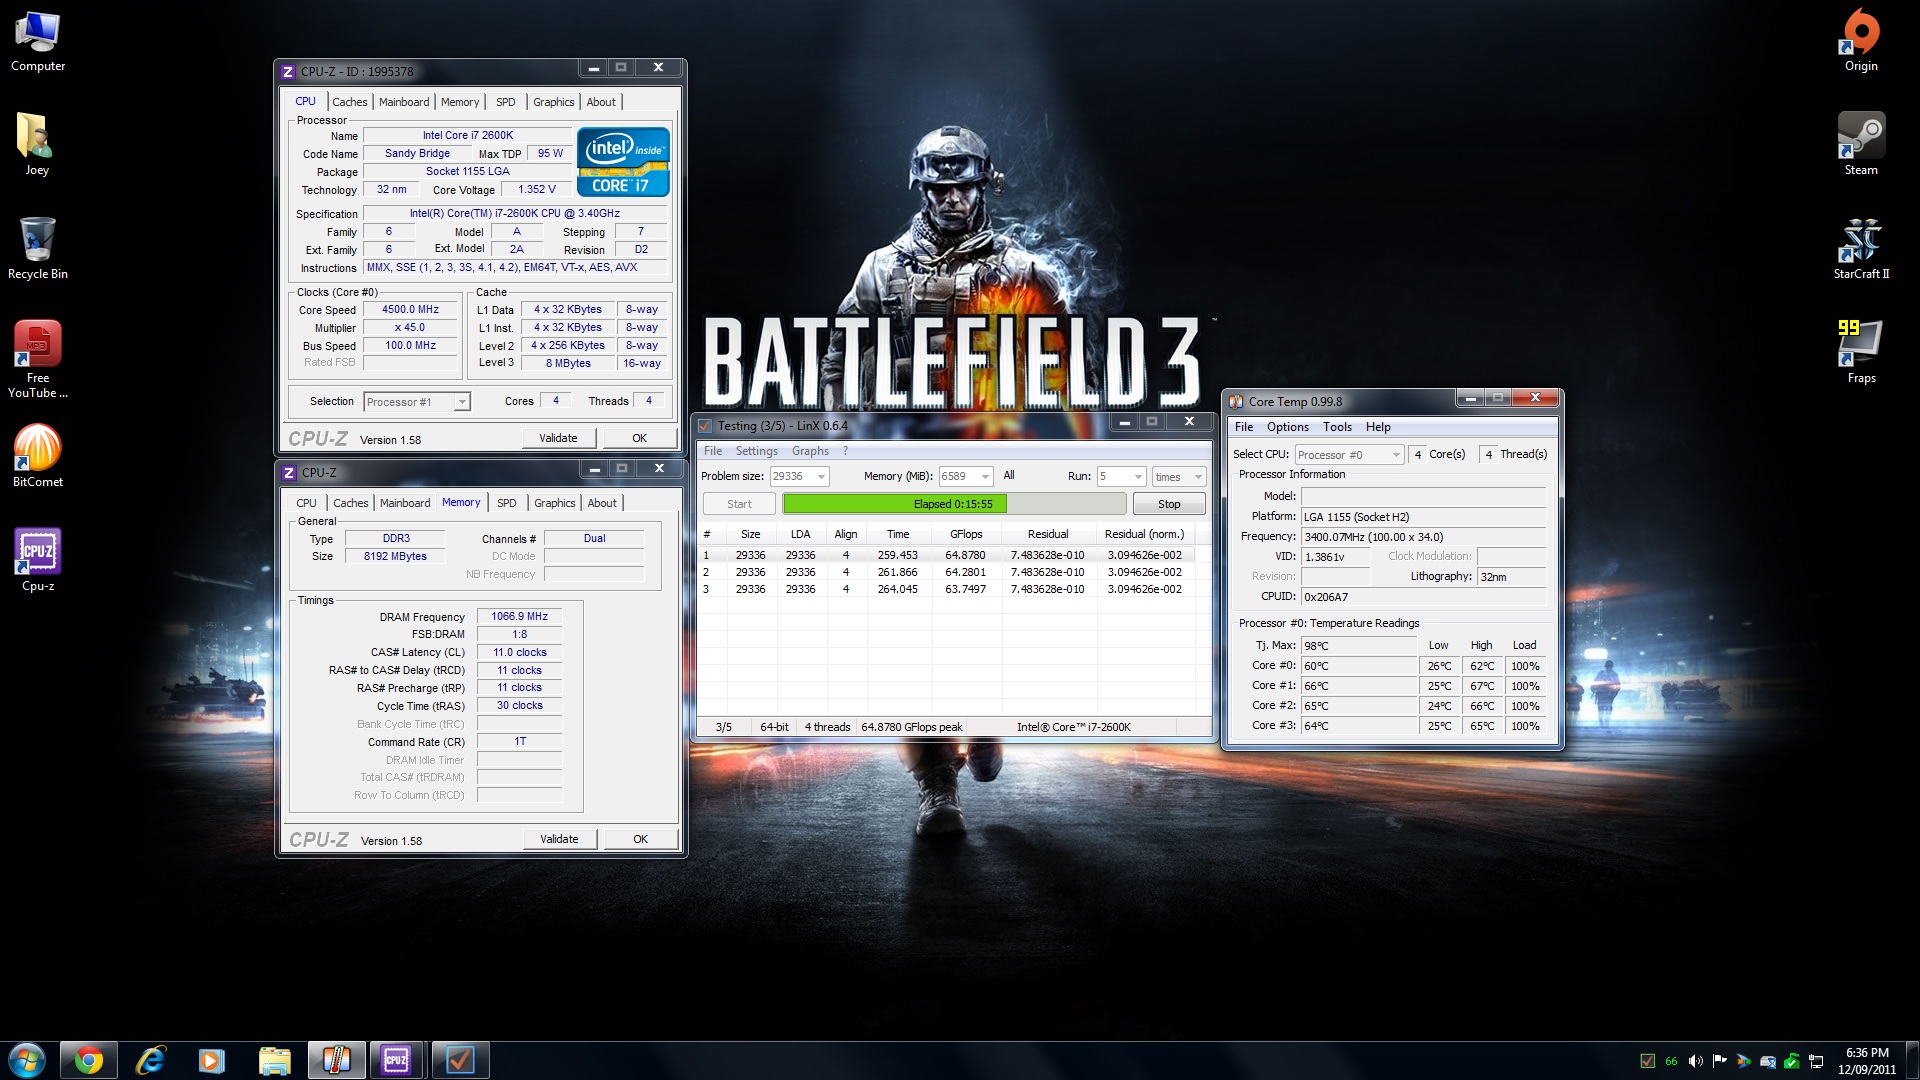Screen dimensions: 1920x1080
Task: Switch to SPD tab in bottom CPU-Z window
Action: (x=507, y=503)
